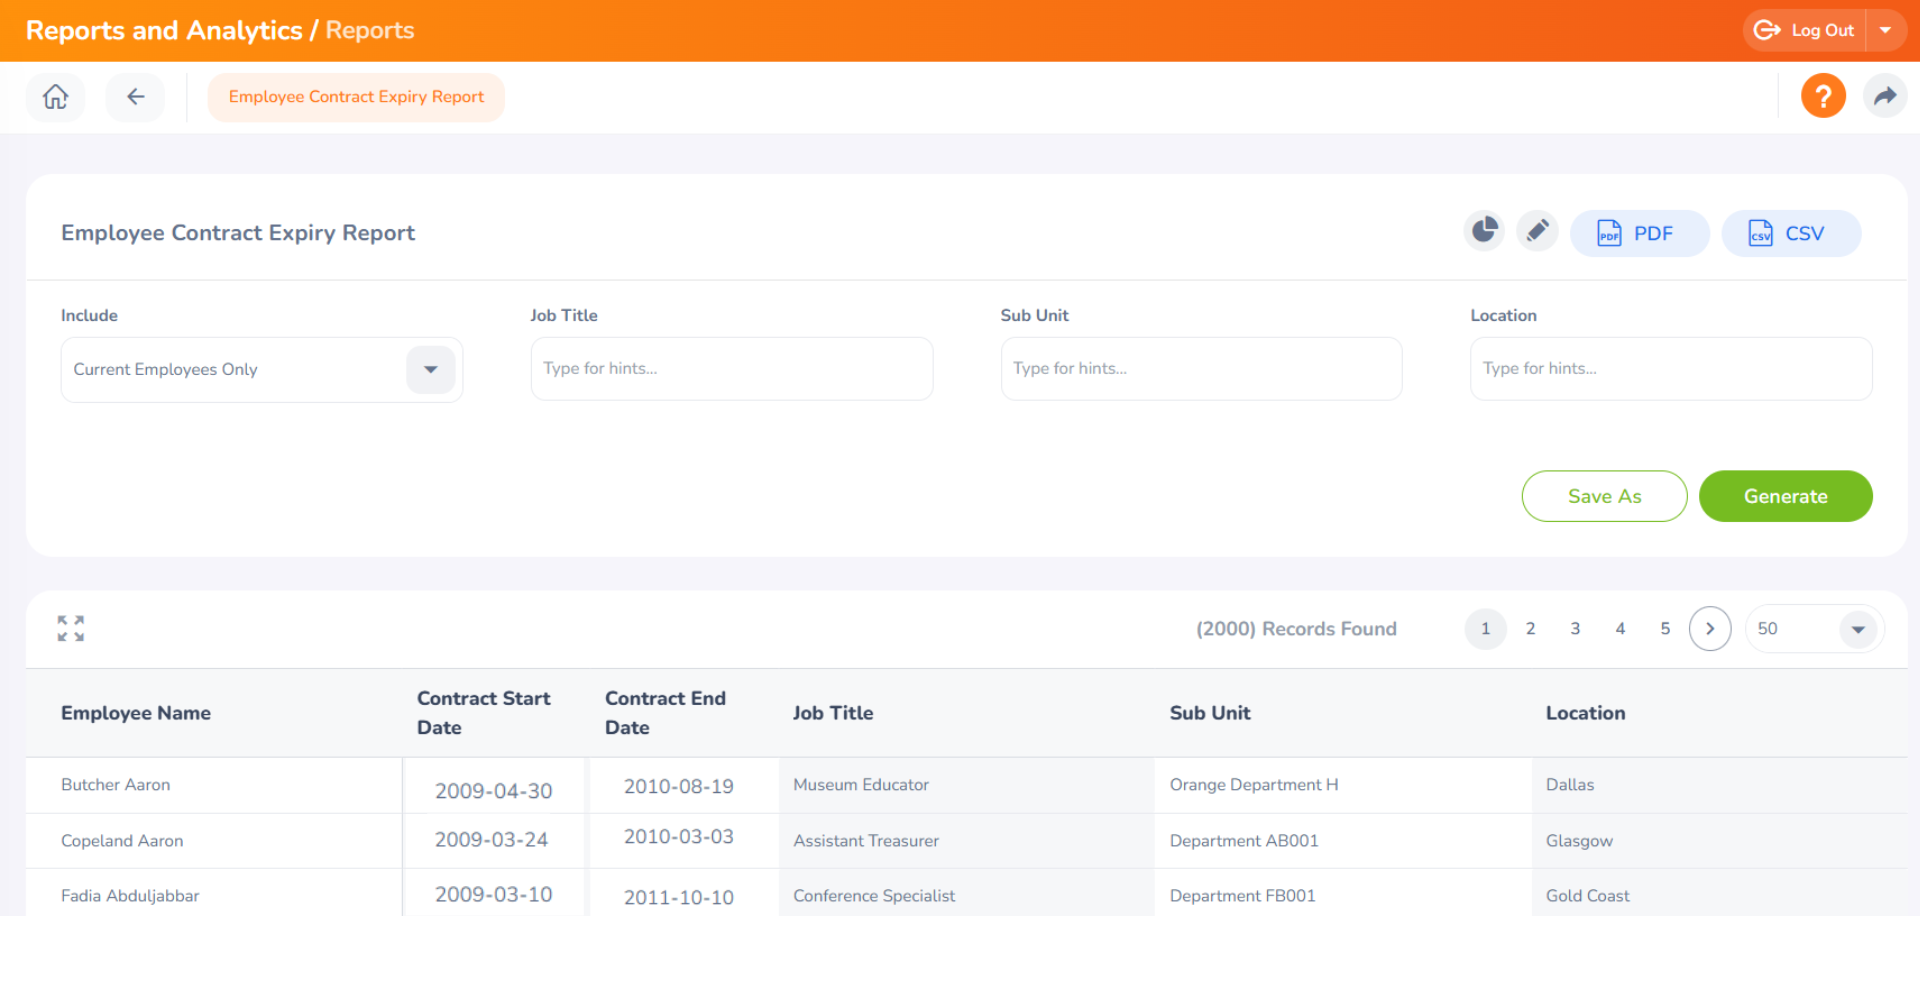Click the Location filter input field
This screenshot has width=1920, height=989.
[1670, 369]
